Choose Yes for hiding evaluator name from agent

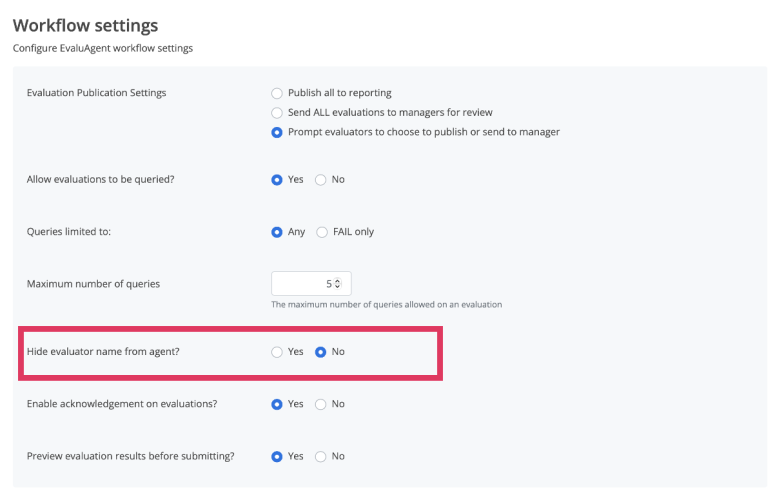(278, 352)
